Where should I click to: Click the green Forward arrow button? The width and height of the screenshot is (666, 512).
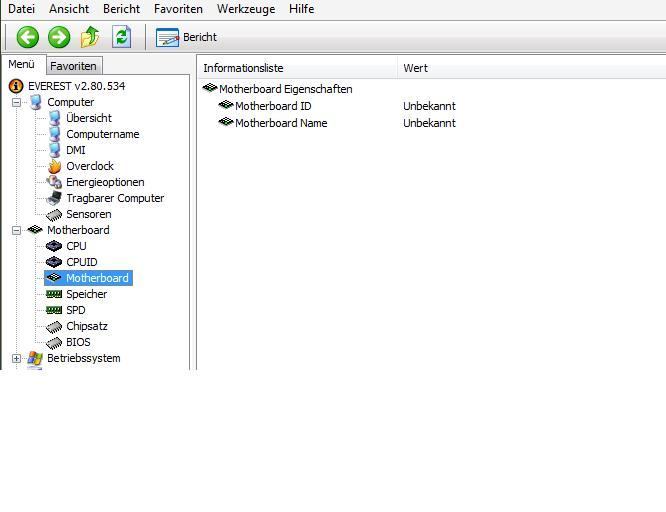(59, 37)
